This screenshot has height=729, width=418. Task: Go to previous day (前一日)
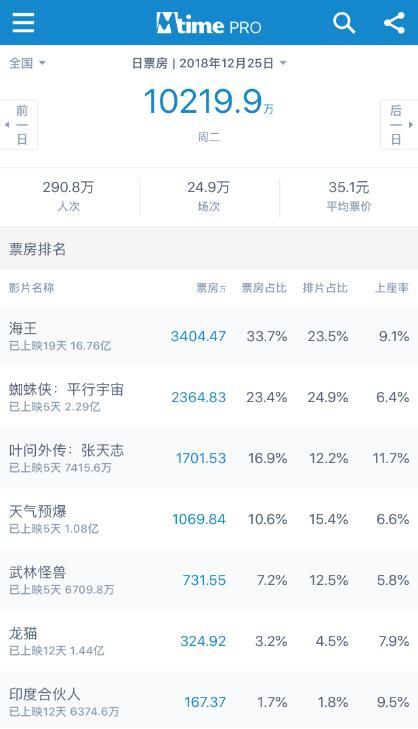(19, 125)
